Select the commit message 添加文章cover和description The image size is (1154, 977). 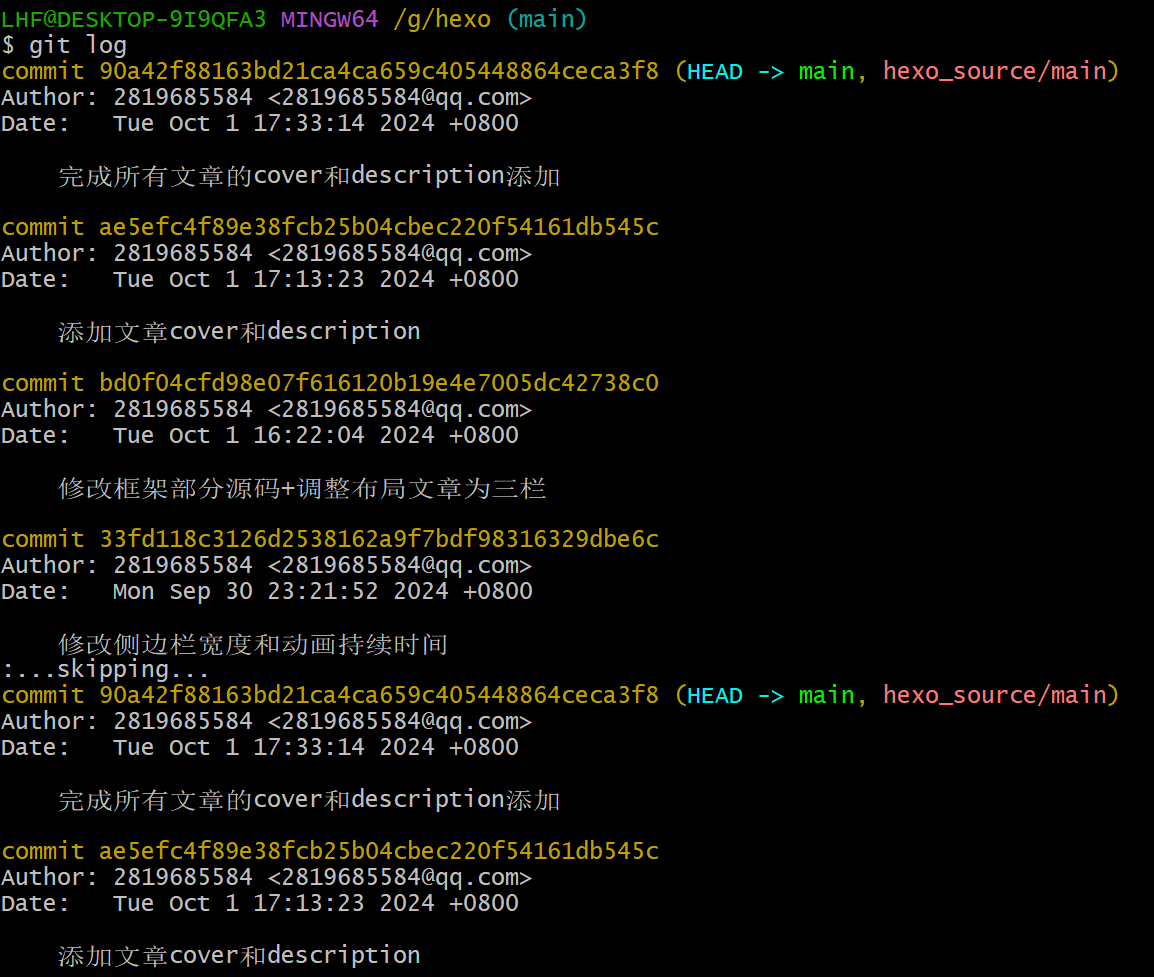tap(237, 330)
